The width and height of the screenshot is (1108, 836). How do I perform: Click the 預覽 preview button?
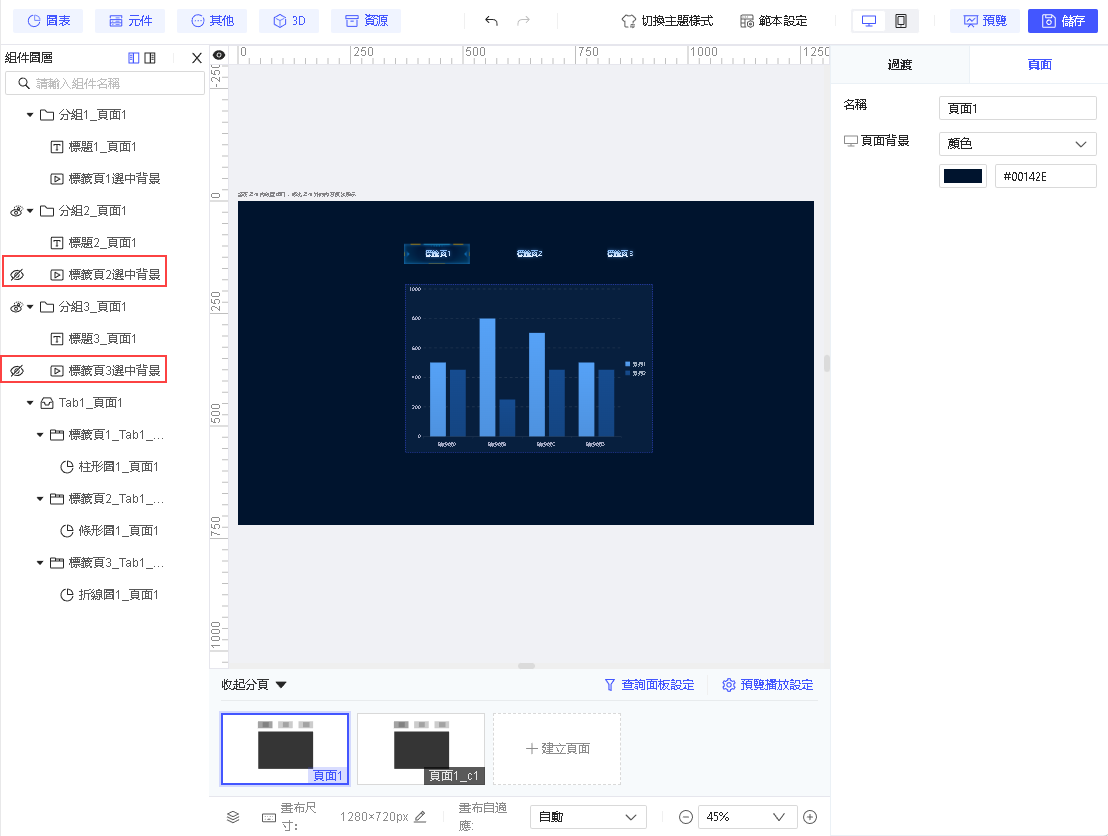(x=985, y=21)
